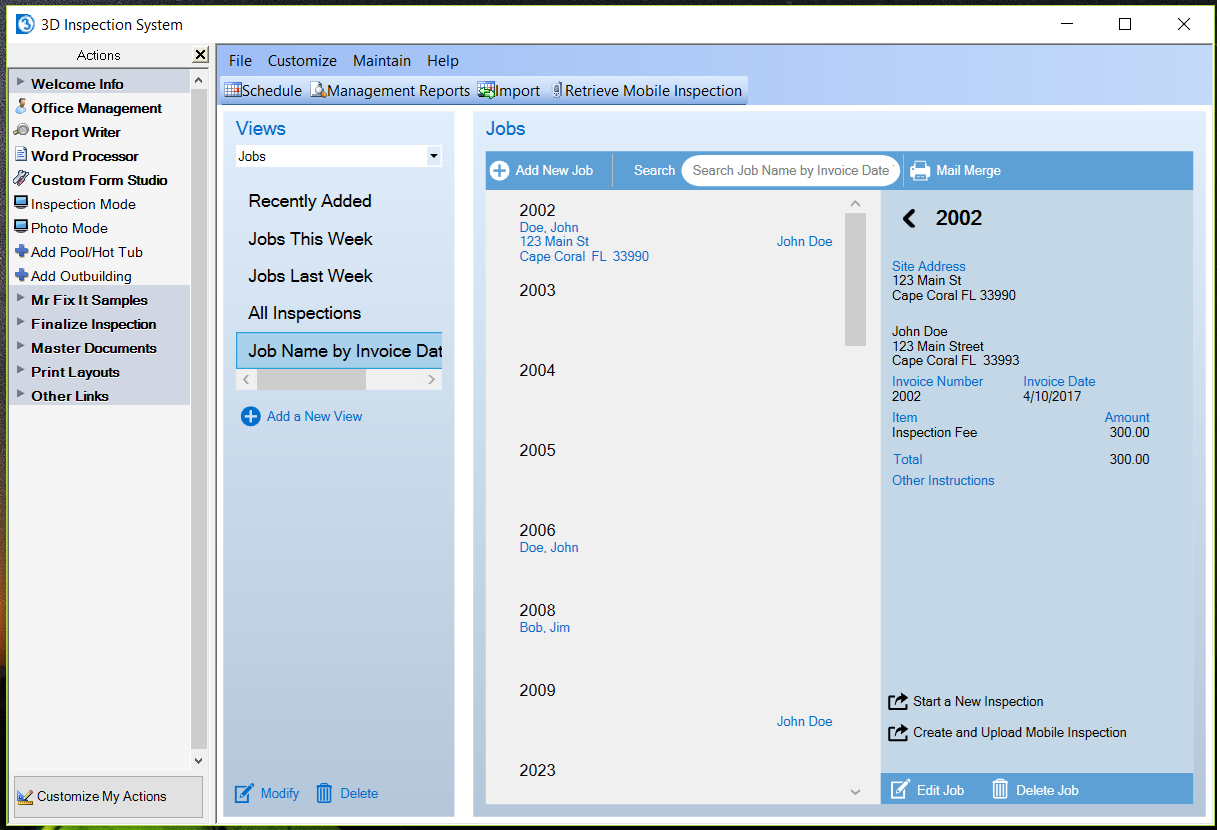Click the Retrieve Mobile Inspection phone icon
1220x830 pixels.
tap(557, 90)
